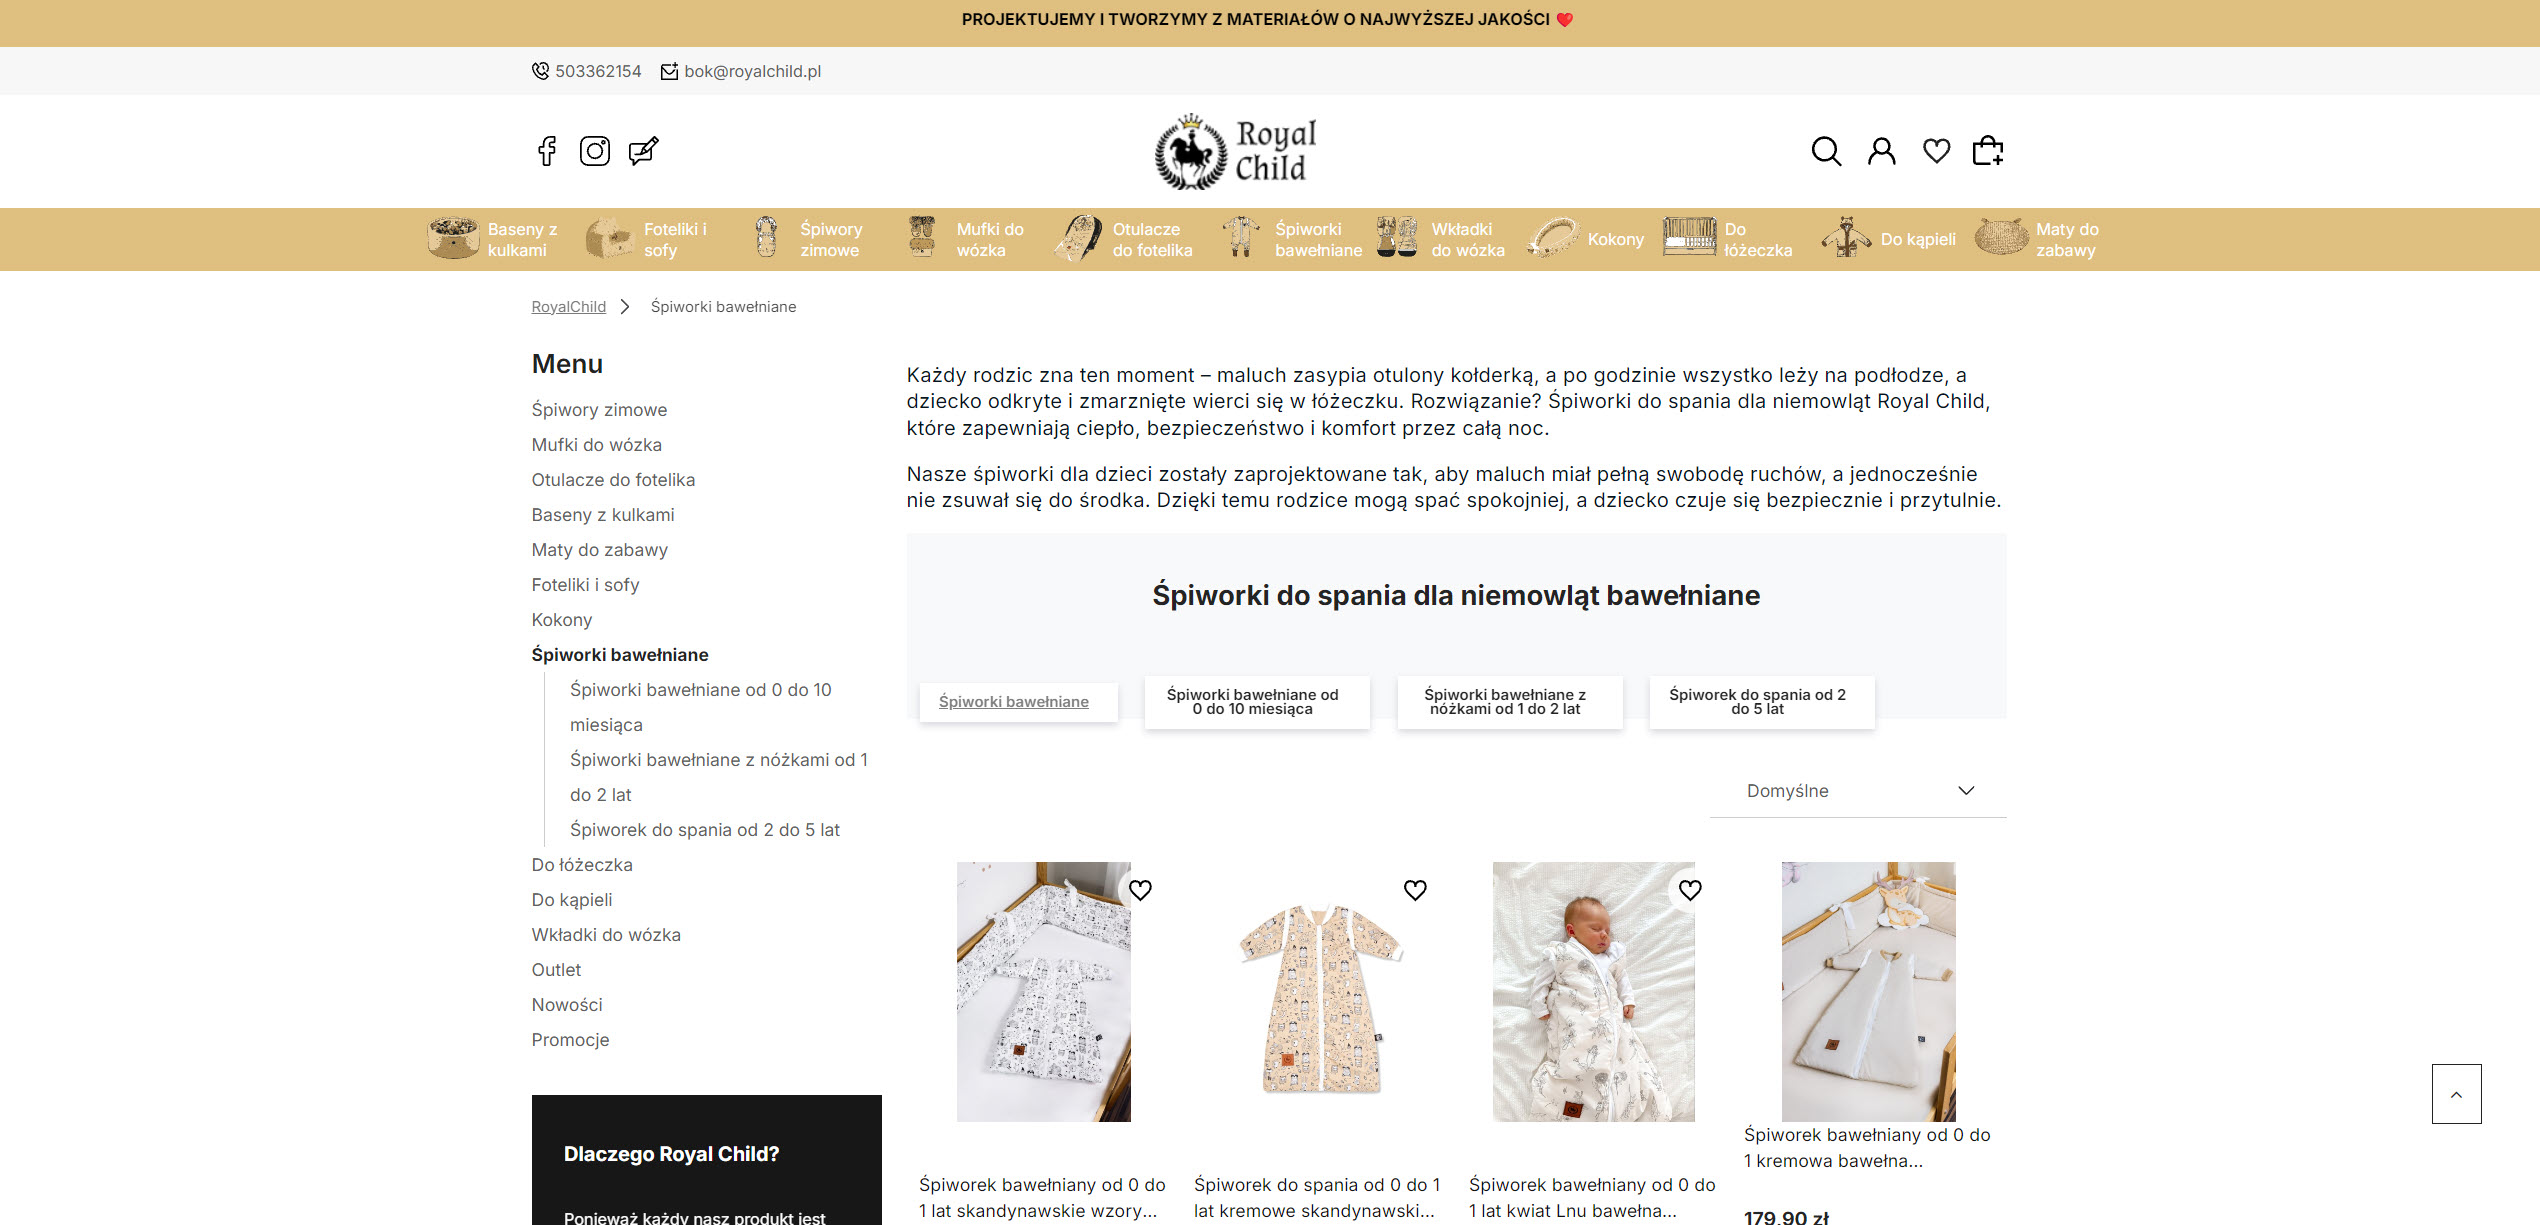The image size is (2540, 1225).
Task: Click the blog pencil icon
Action: click(643, 151)
